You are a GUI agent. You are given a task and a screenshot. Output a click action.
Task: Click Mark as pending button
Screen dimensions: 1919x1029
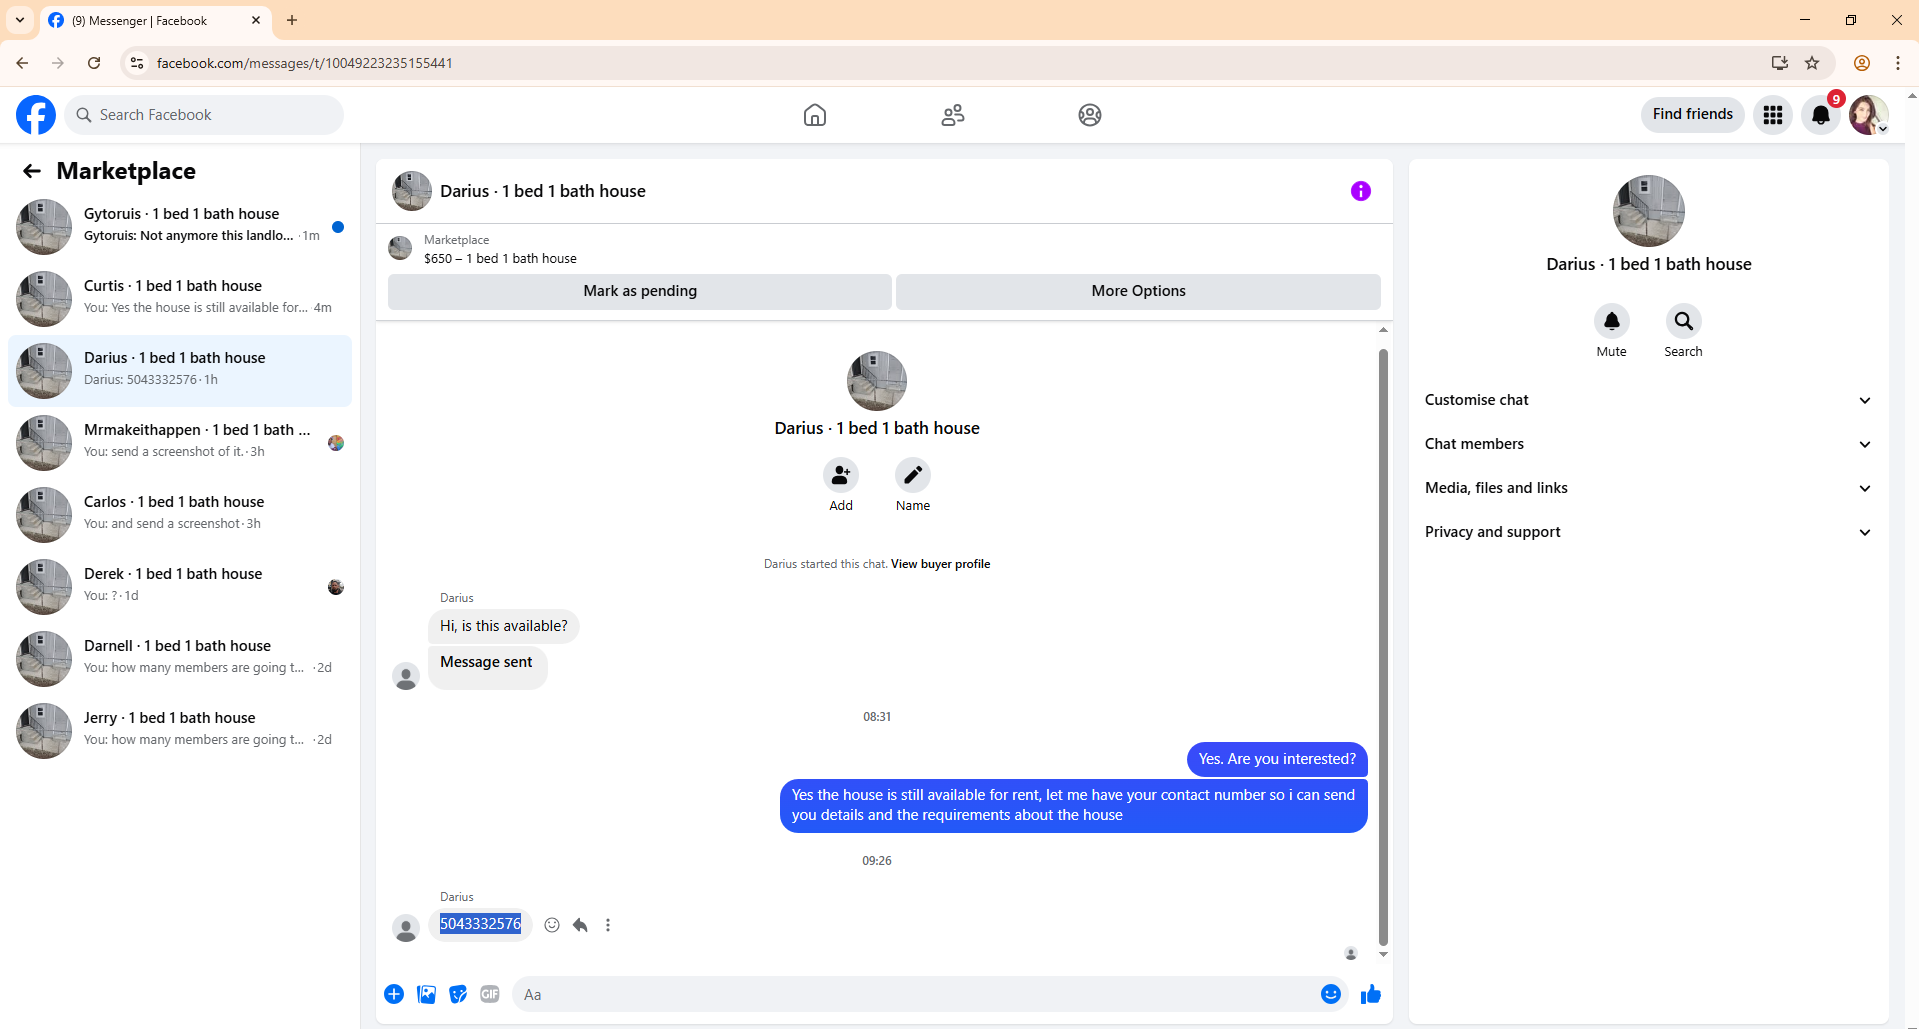(x=640, y=291)
